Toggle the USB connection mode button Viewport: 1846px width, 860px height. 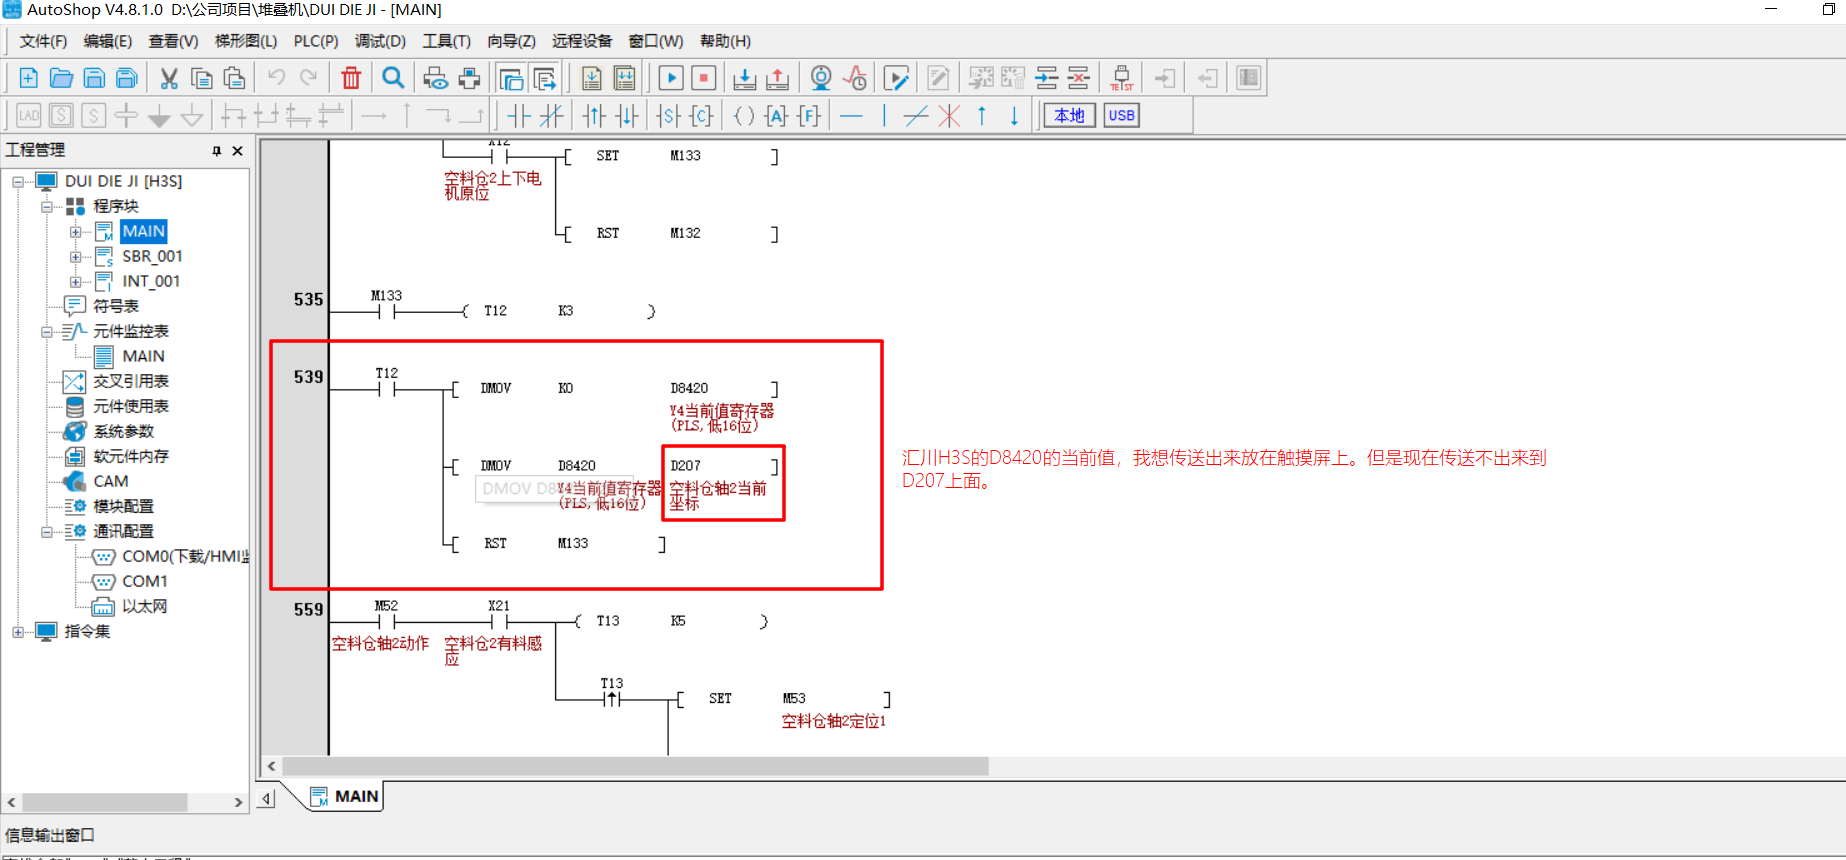click(x=1121, y=116)
